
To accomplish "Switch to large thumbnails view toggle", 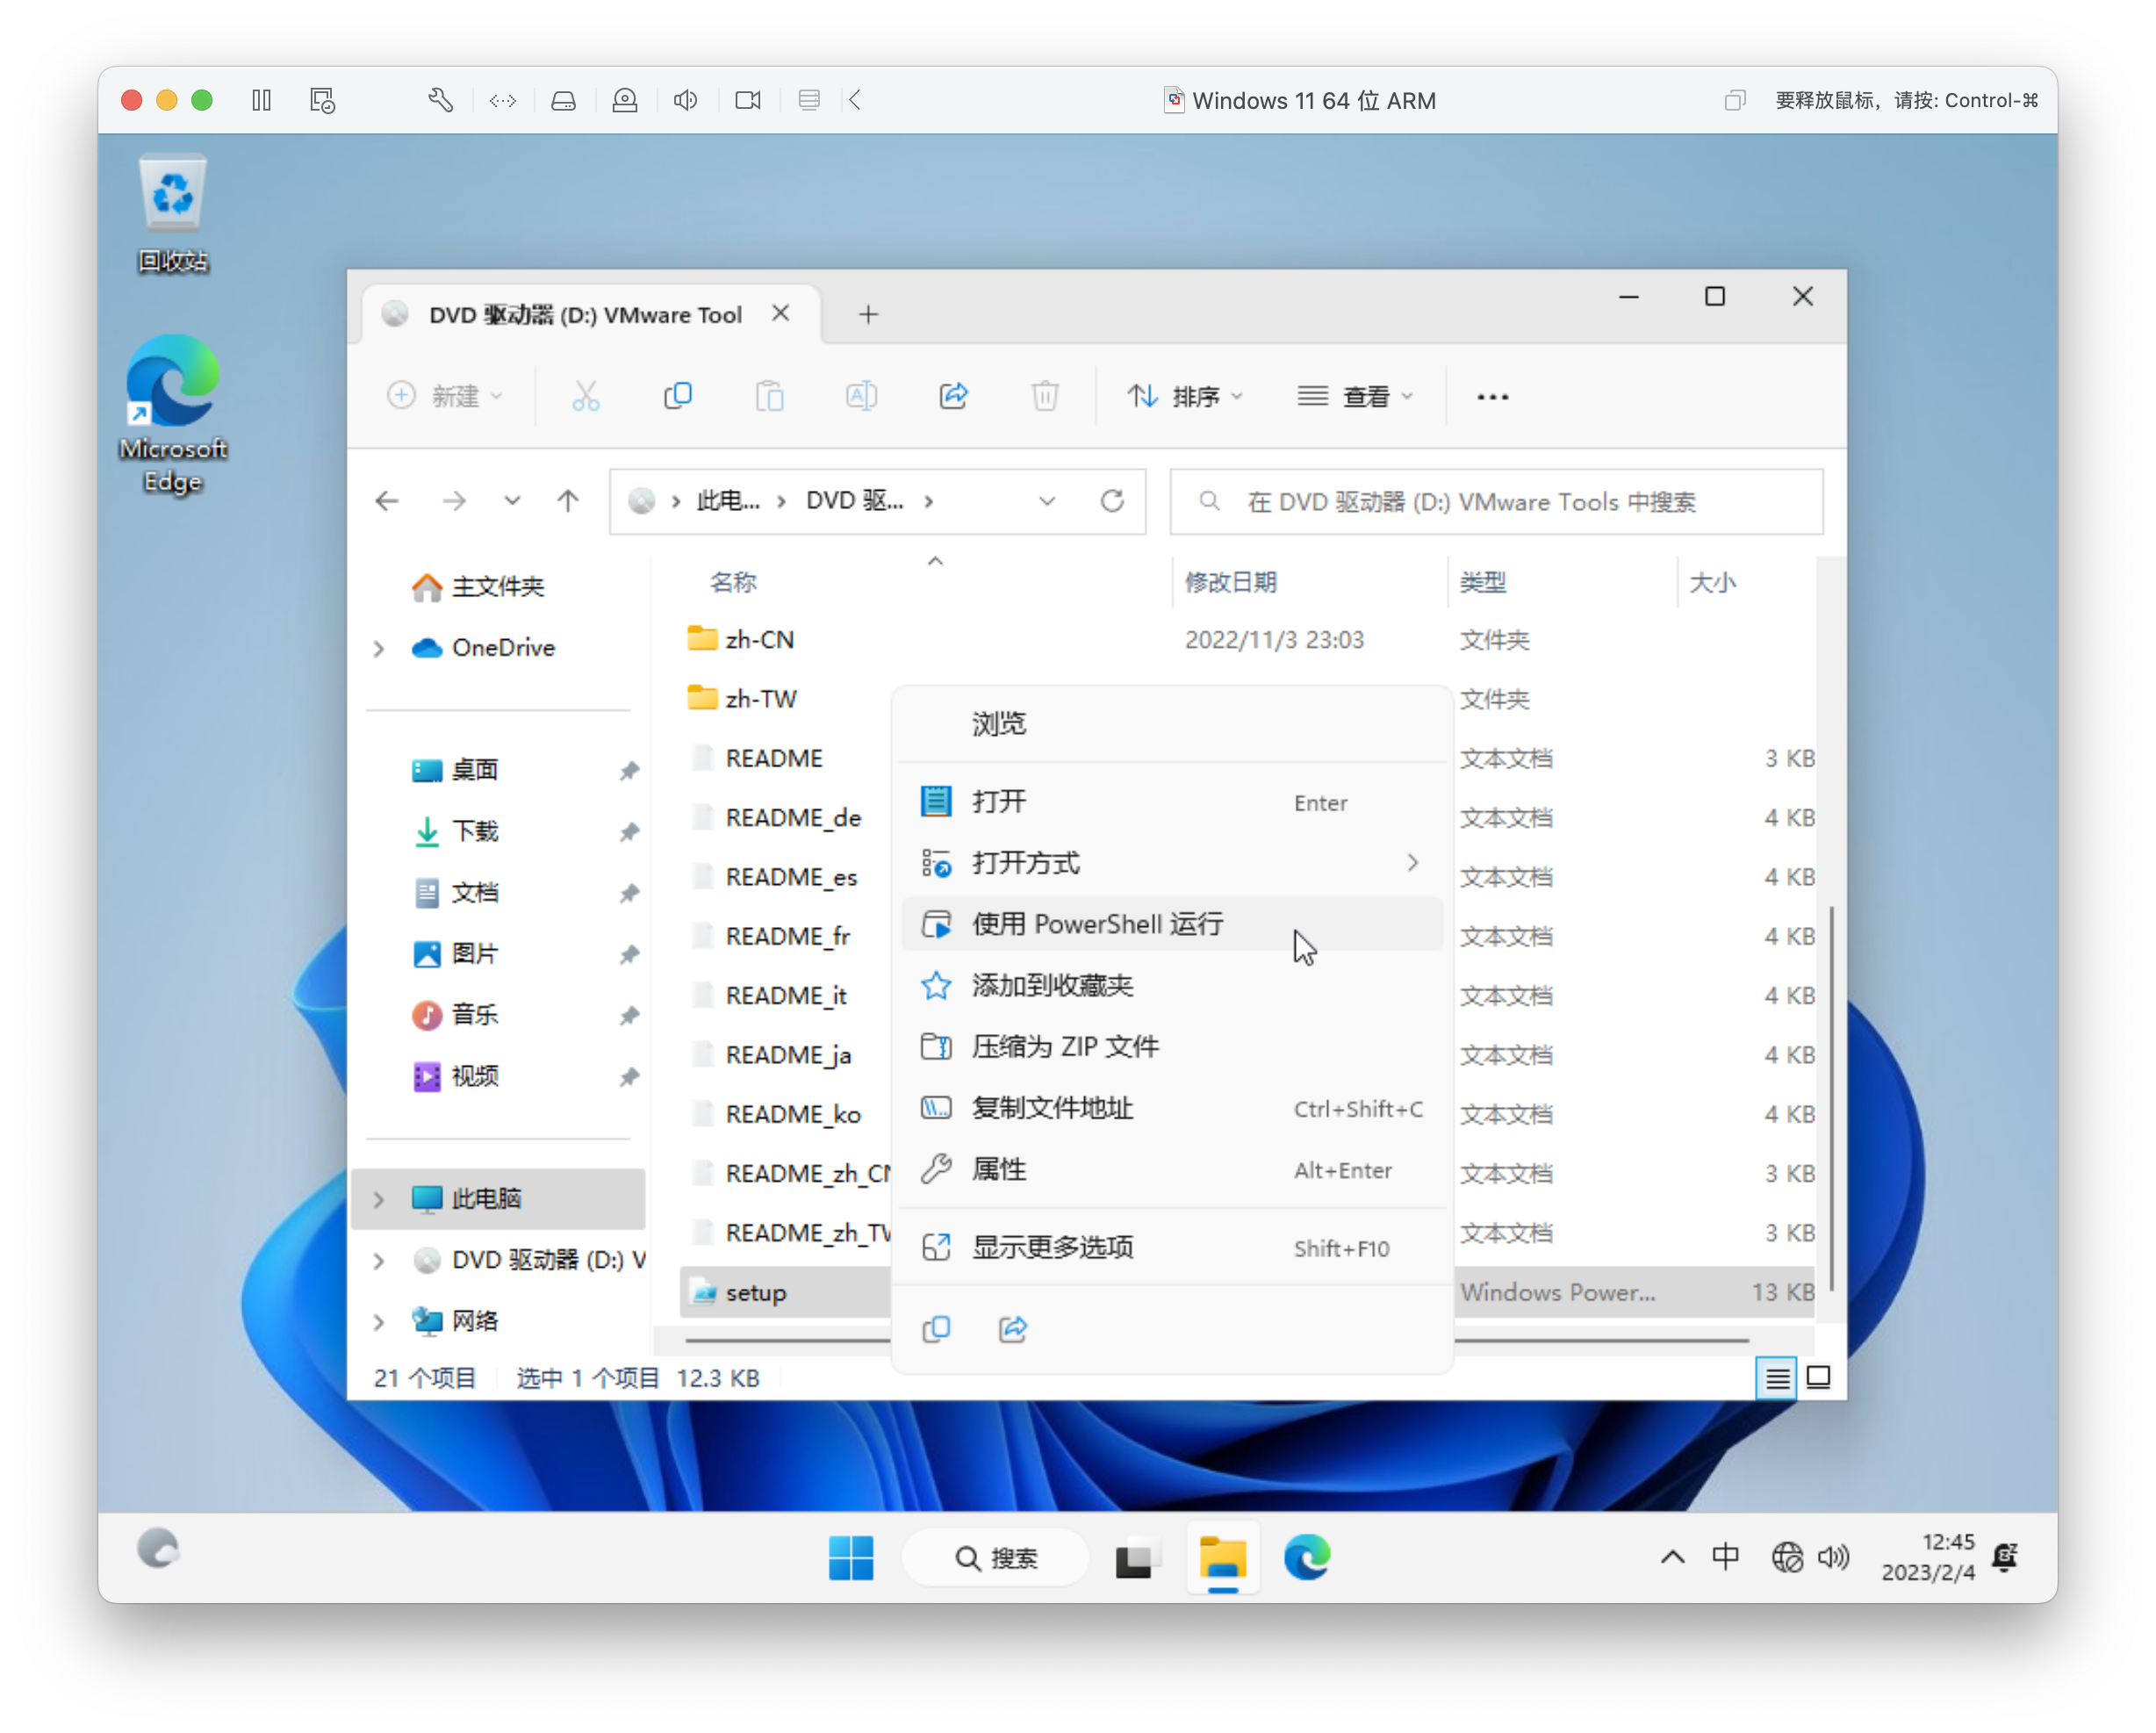I will point(1819,1378).
